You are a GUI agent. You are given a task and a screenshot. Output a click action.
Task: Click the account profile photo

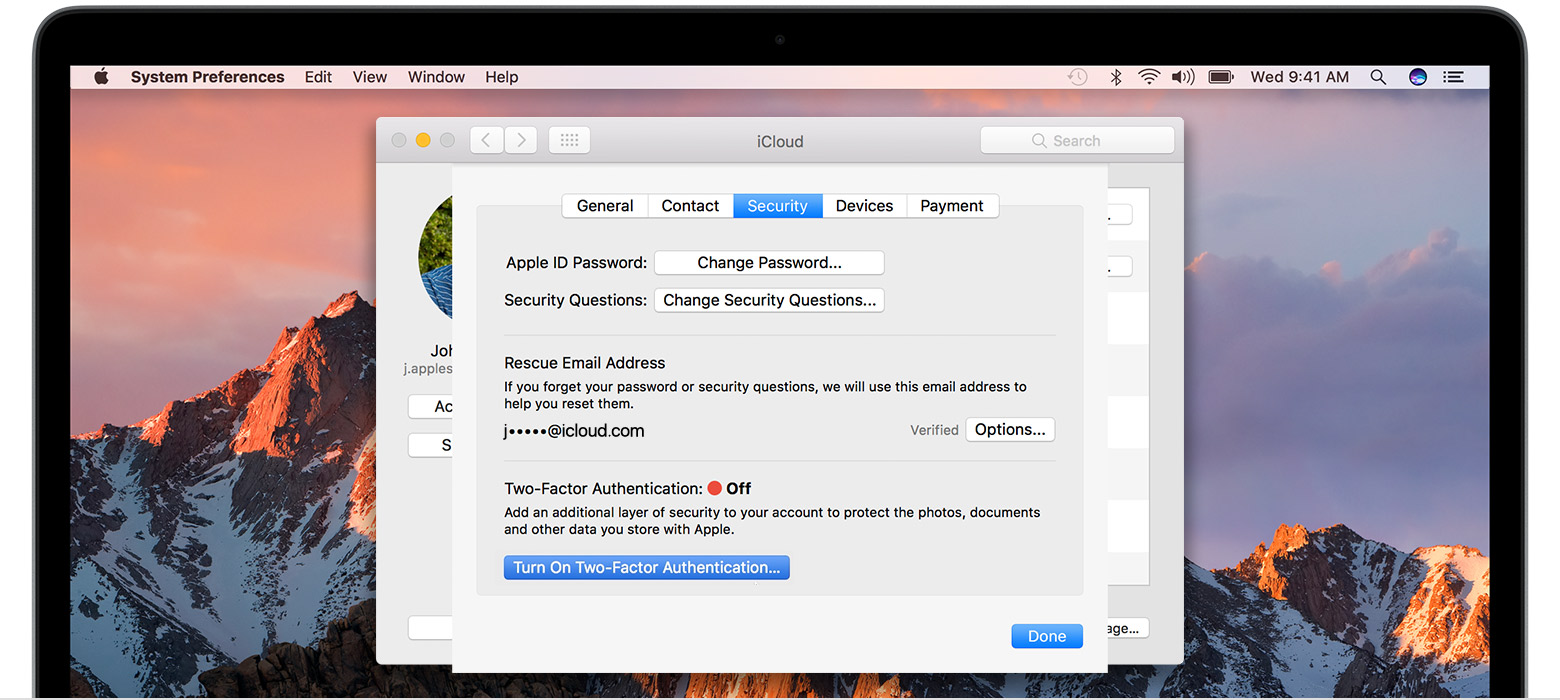click(436, 255)
